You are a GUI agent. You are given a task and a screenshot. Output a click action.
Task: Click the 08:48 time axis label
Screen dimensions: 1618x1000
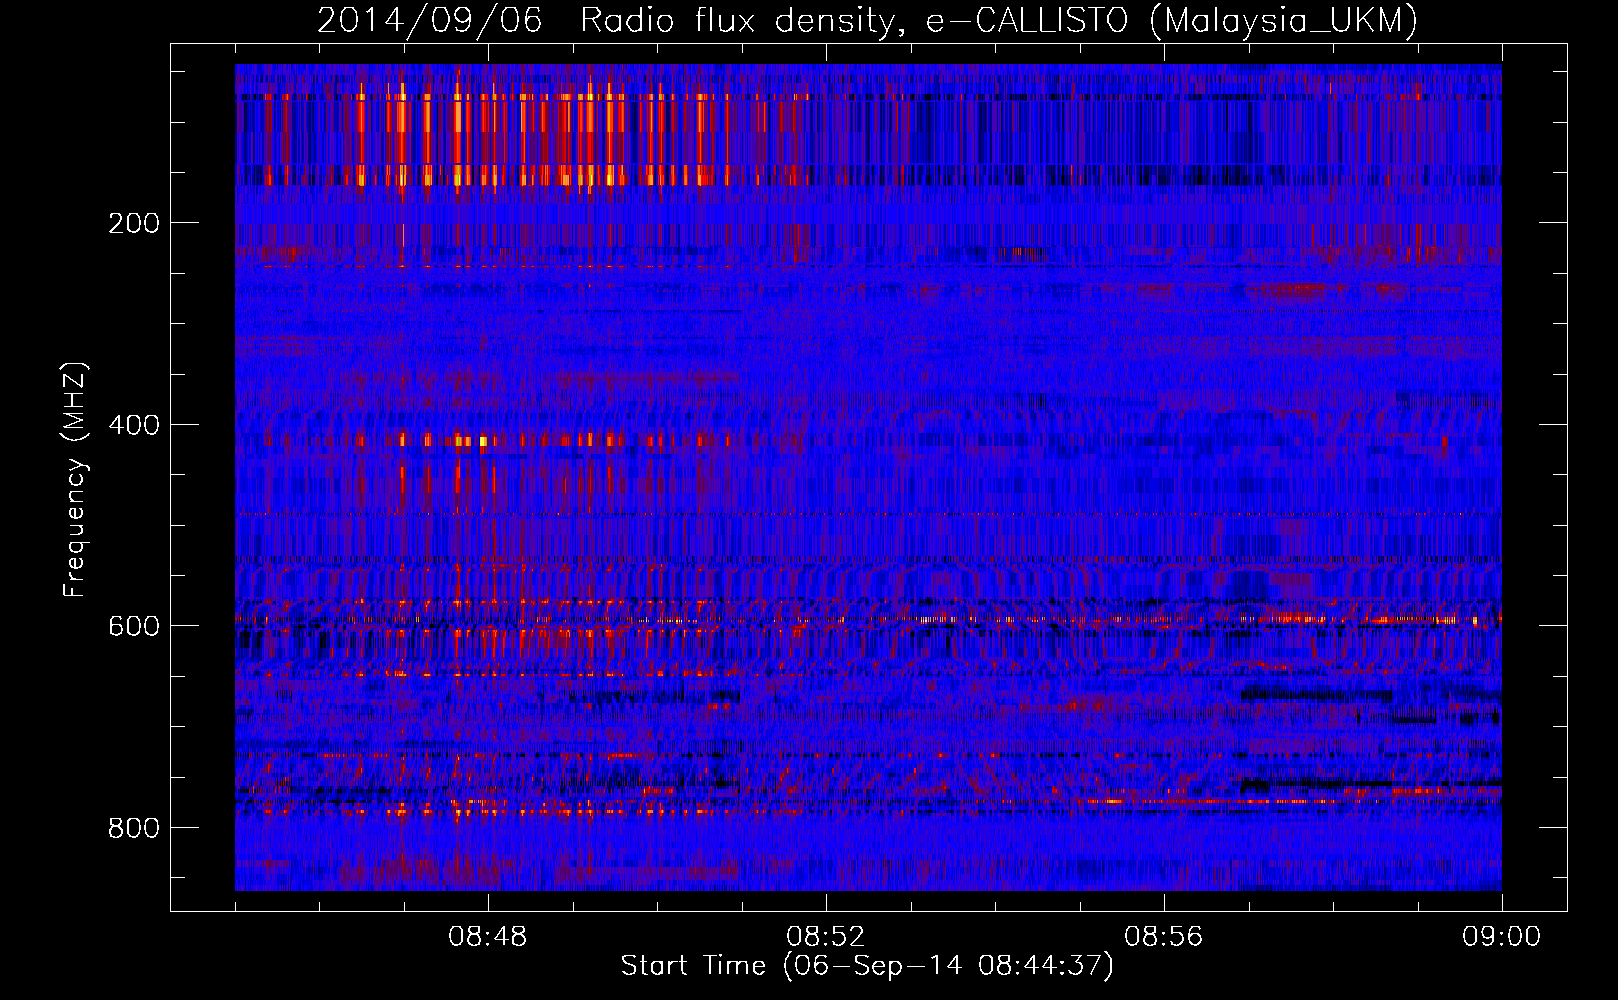click(488, 937)
